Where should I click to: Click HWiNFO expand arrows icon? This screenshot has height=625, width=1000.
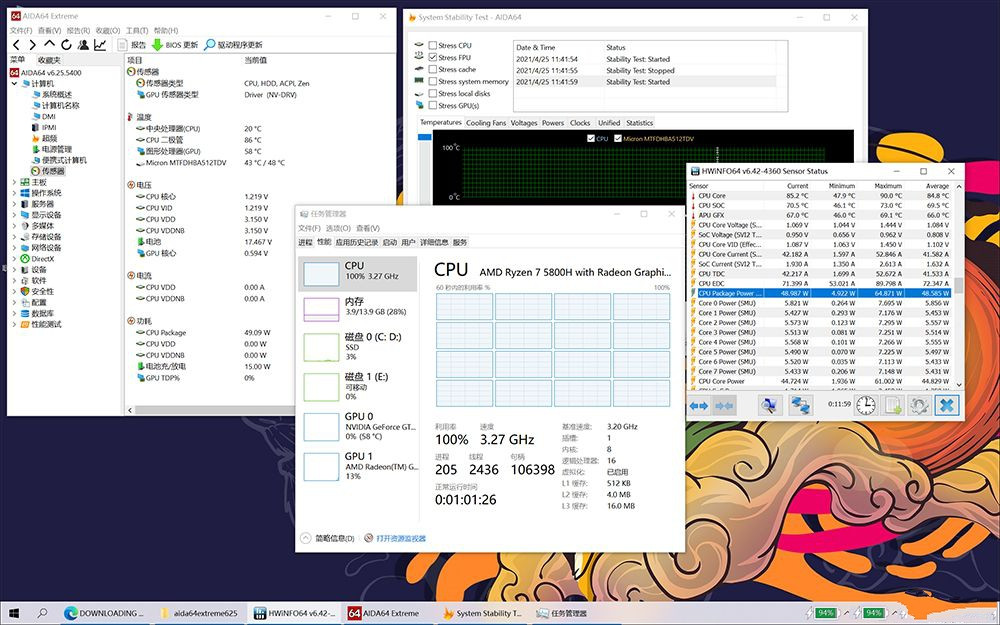(x=699, y=405)
